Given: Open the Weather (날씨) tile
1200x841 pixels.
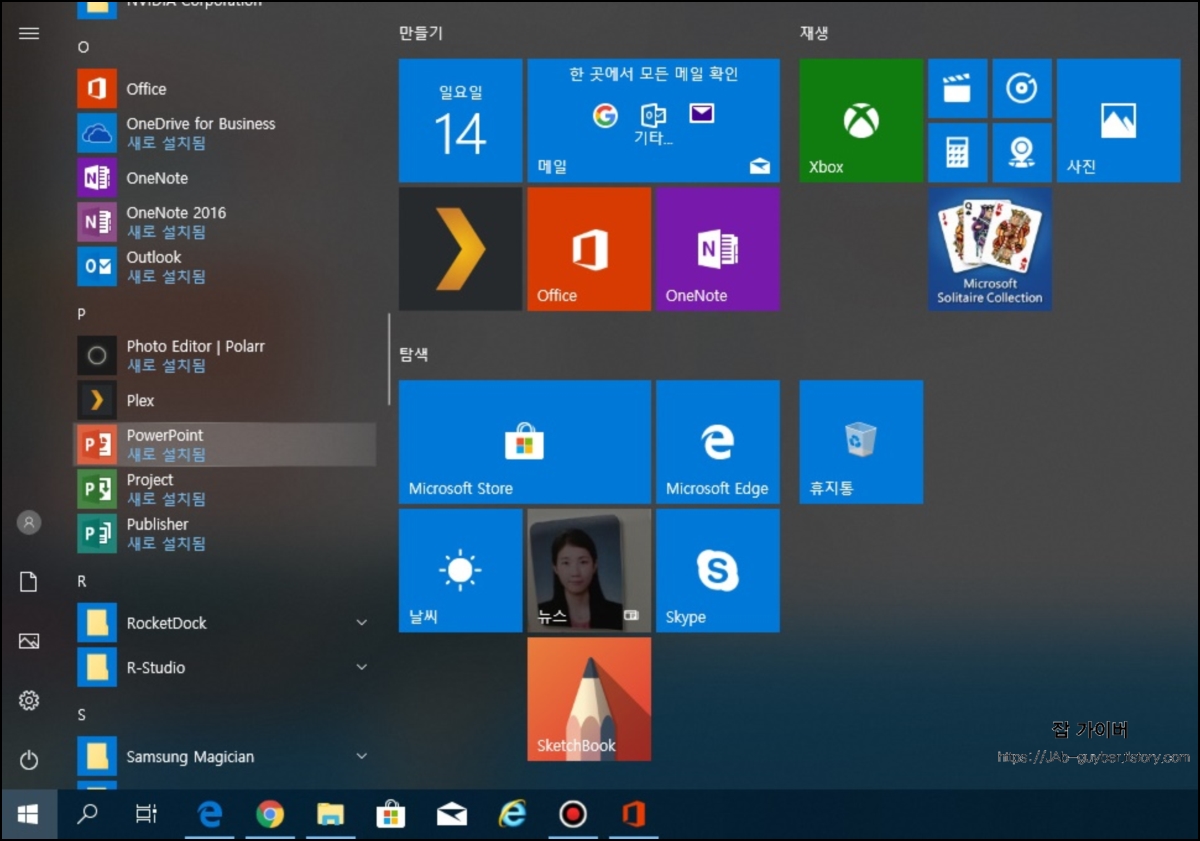Looking at the screenshot, I should [x=460, y=570].
